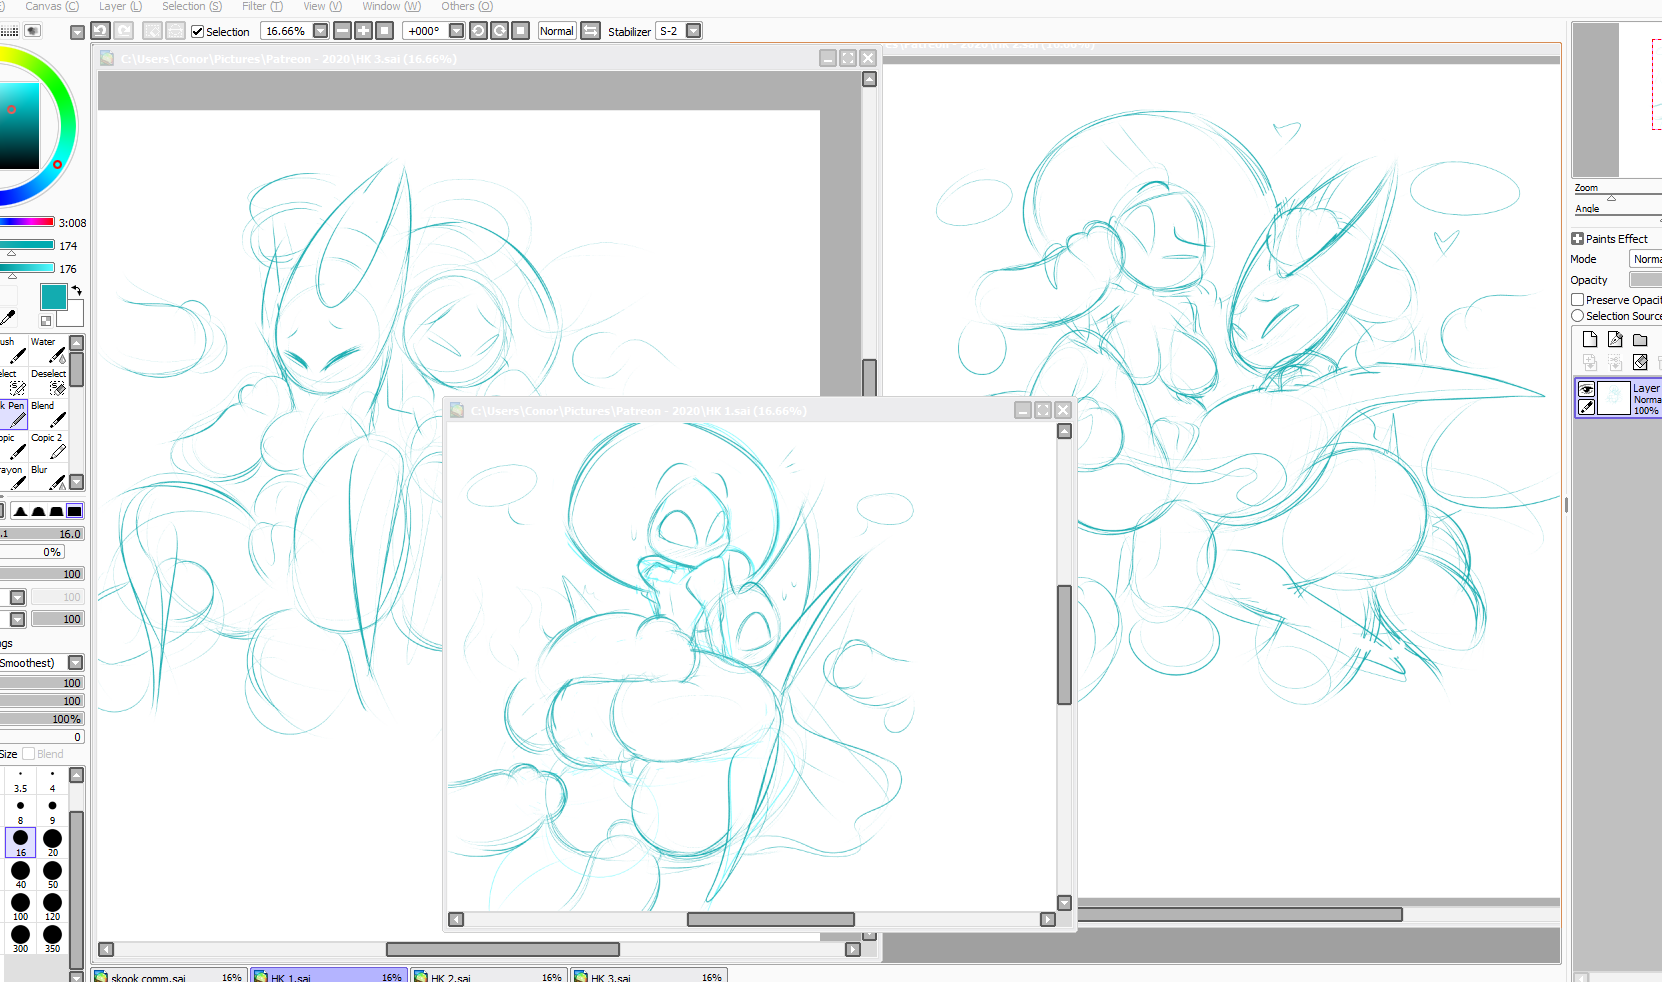Screen dimensions: 1662x982
Task: Open the Selection menu
Action: click(x=192, y=6)
